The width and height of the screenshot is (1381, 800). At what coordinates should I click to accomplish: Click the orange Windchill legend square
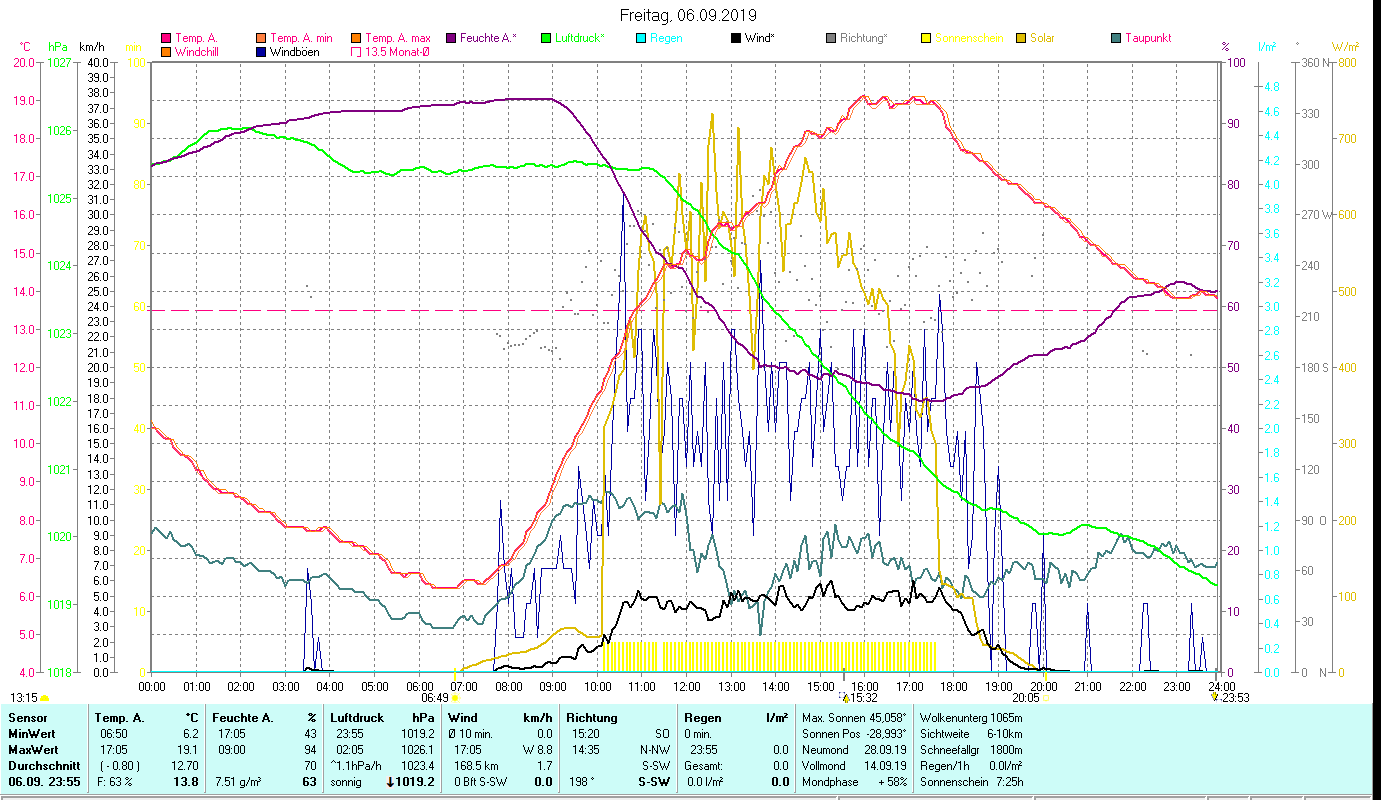point(166,52)
